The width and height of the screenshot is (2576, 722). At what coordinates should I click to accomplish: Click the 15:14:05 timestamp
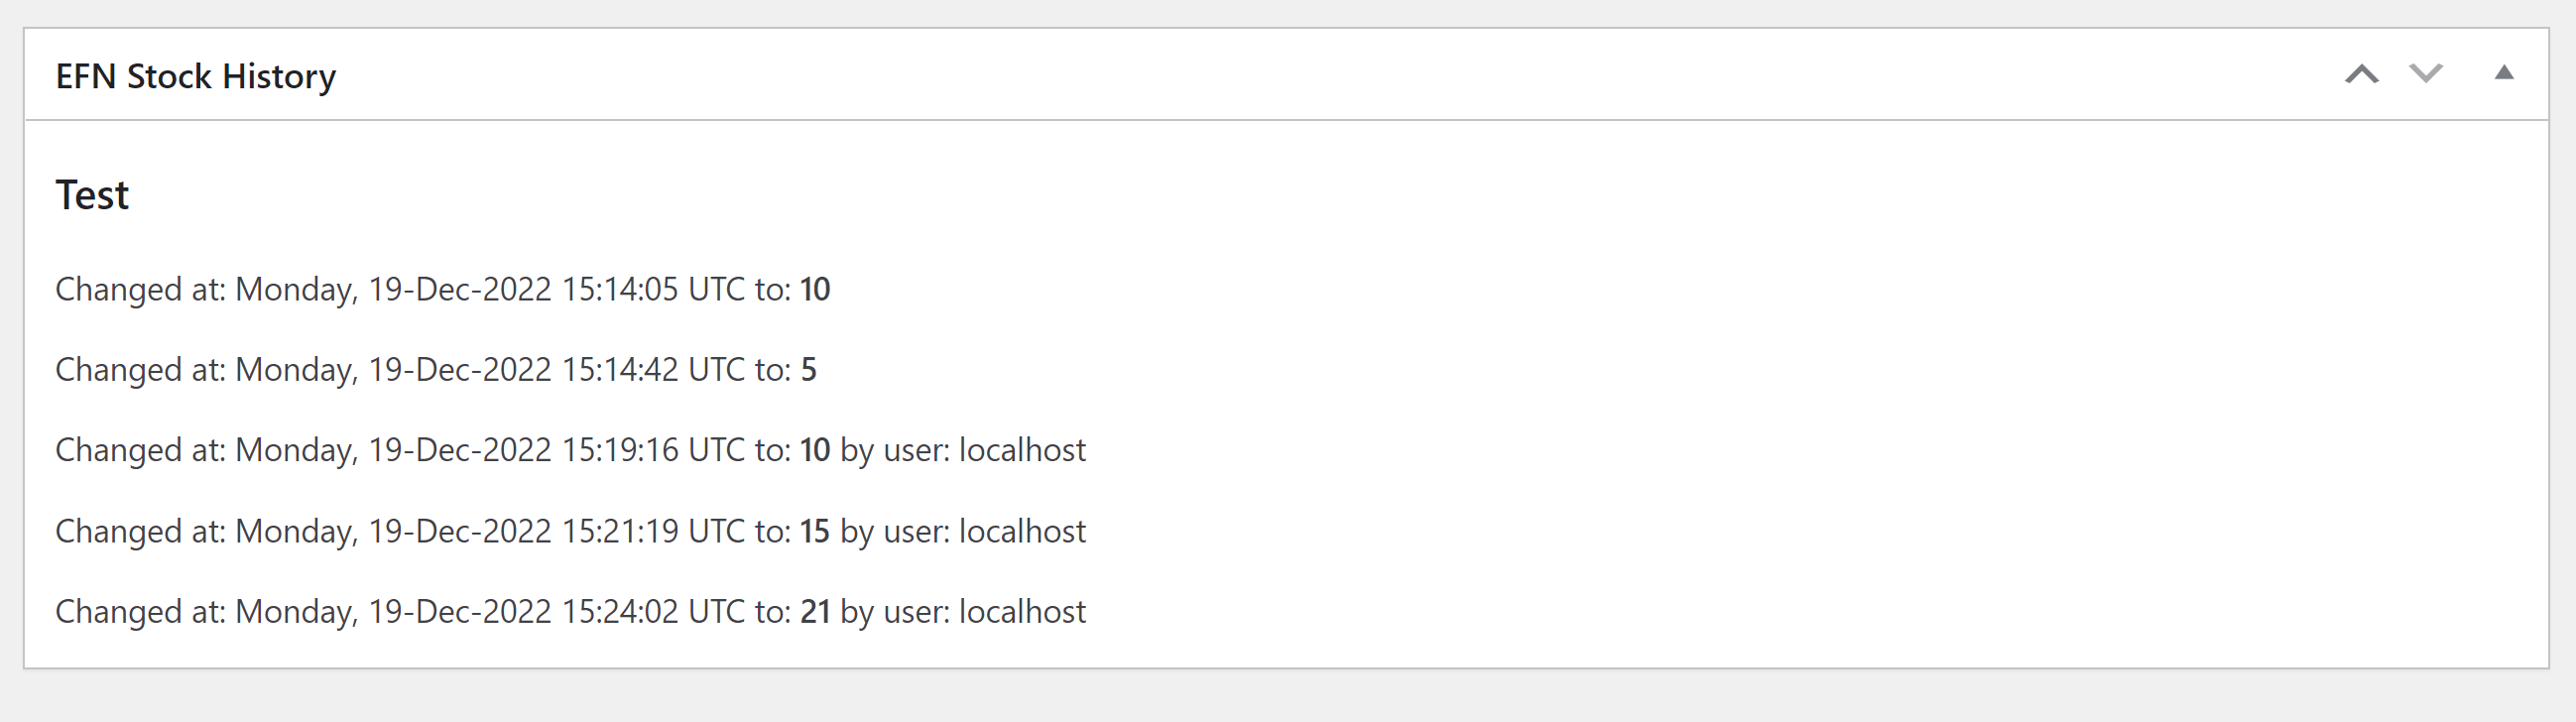coord(620,290)
